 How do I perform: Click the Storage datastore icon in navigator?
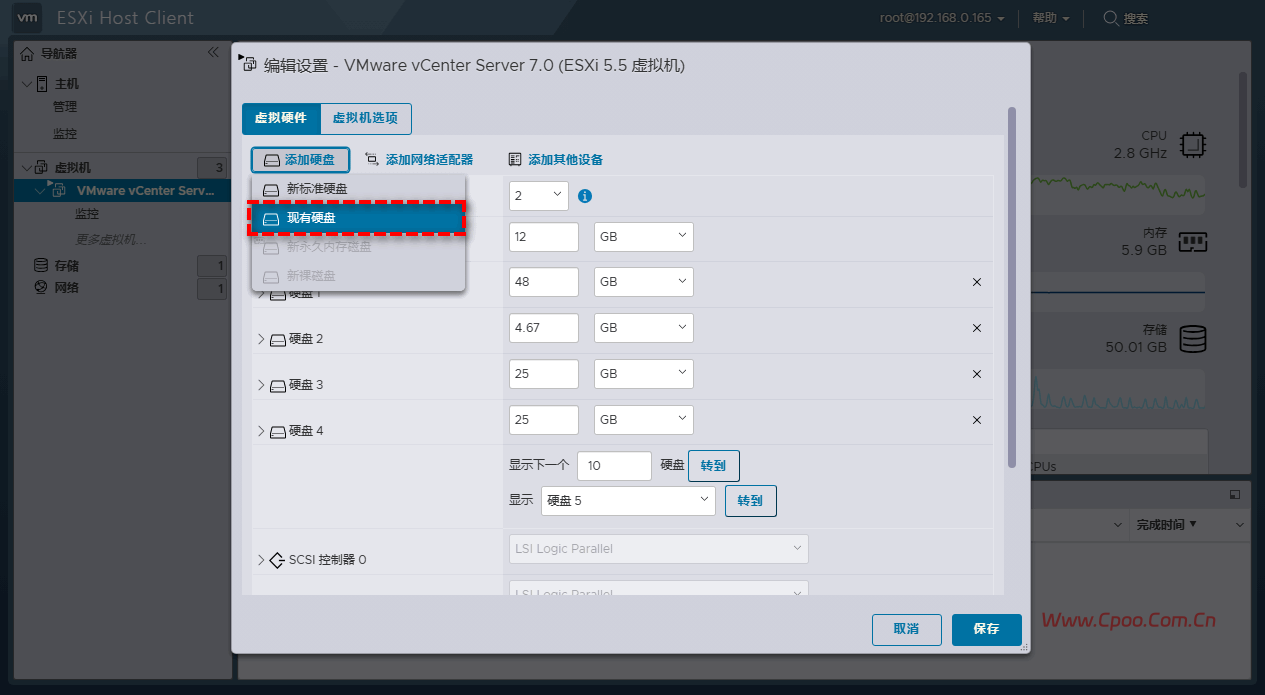point(41,265)
